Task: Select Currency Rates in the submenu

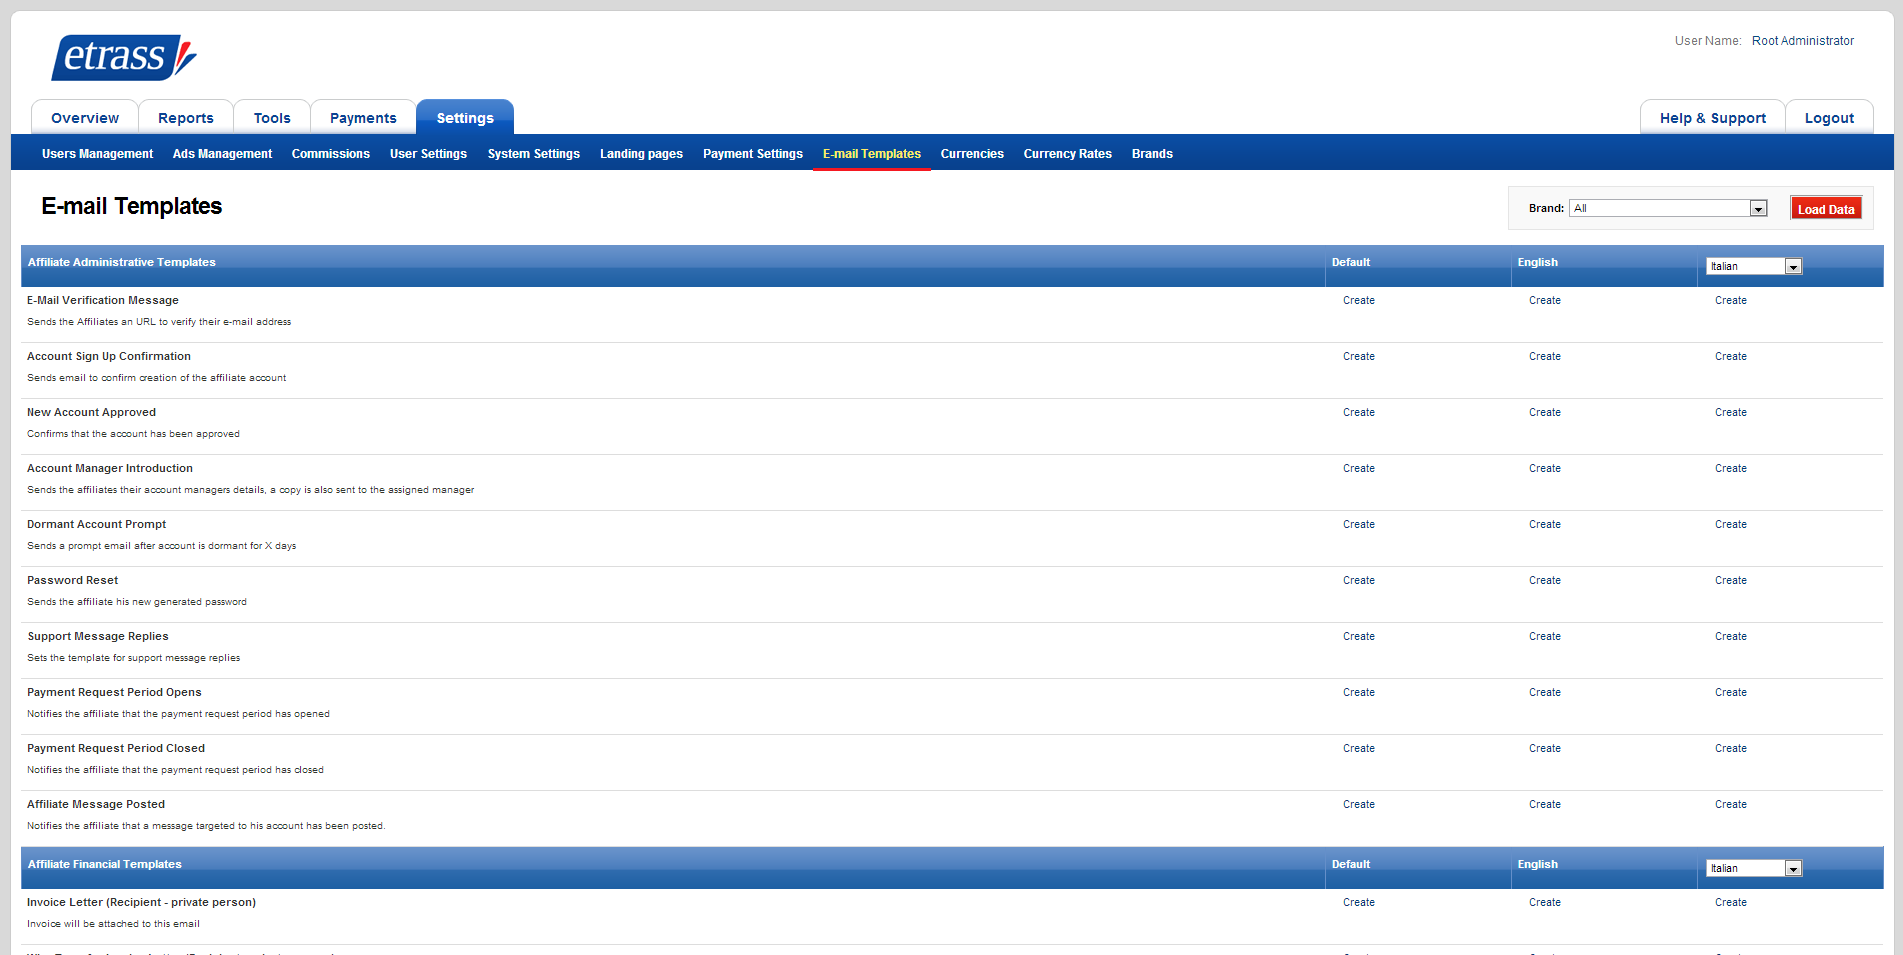Action: [x=1067, y=154]
